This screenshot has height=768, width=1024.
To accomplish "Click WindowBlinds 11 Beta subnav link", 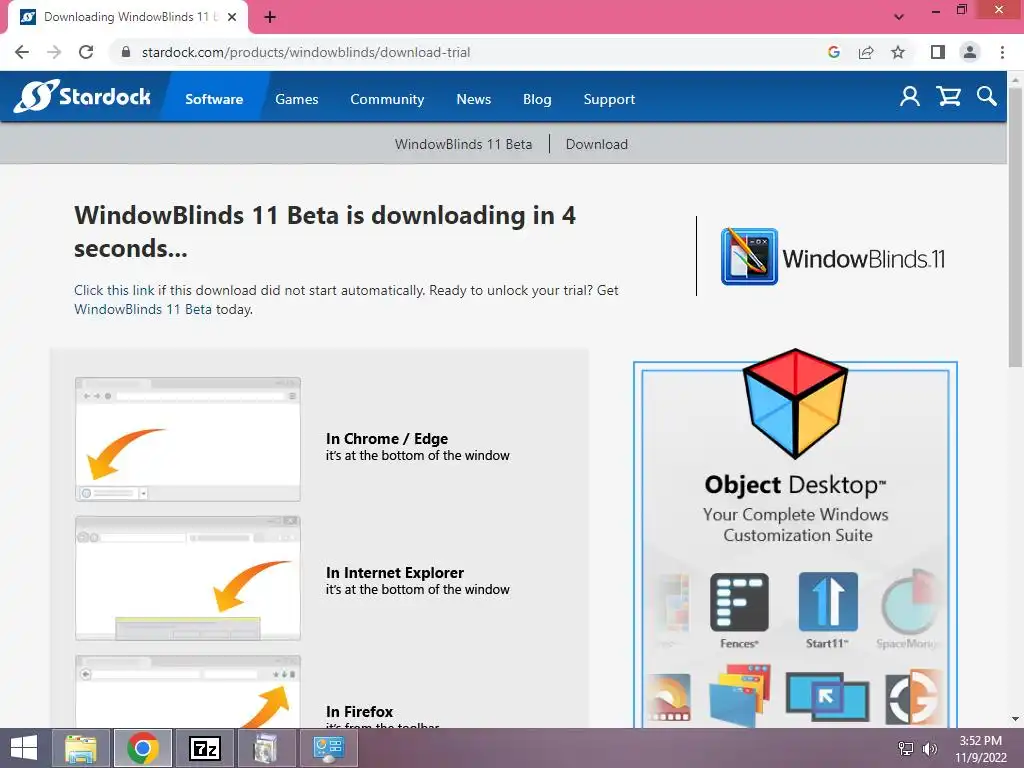I will point(463,144).
